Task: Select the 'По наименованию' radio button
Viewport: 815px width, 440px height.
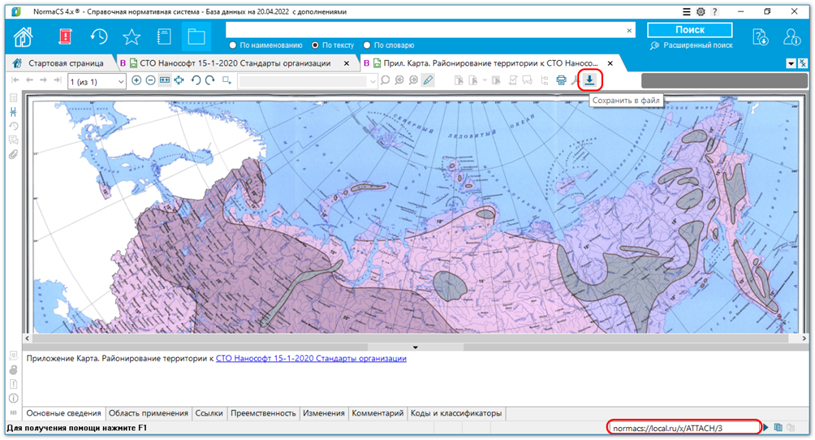Action: click(x=233, y=45)
